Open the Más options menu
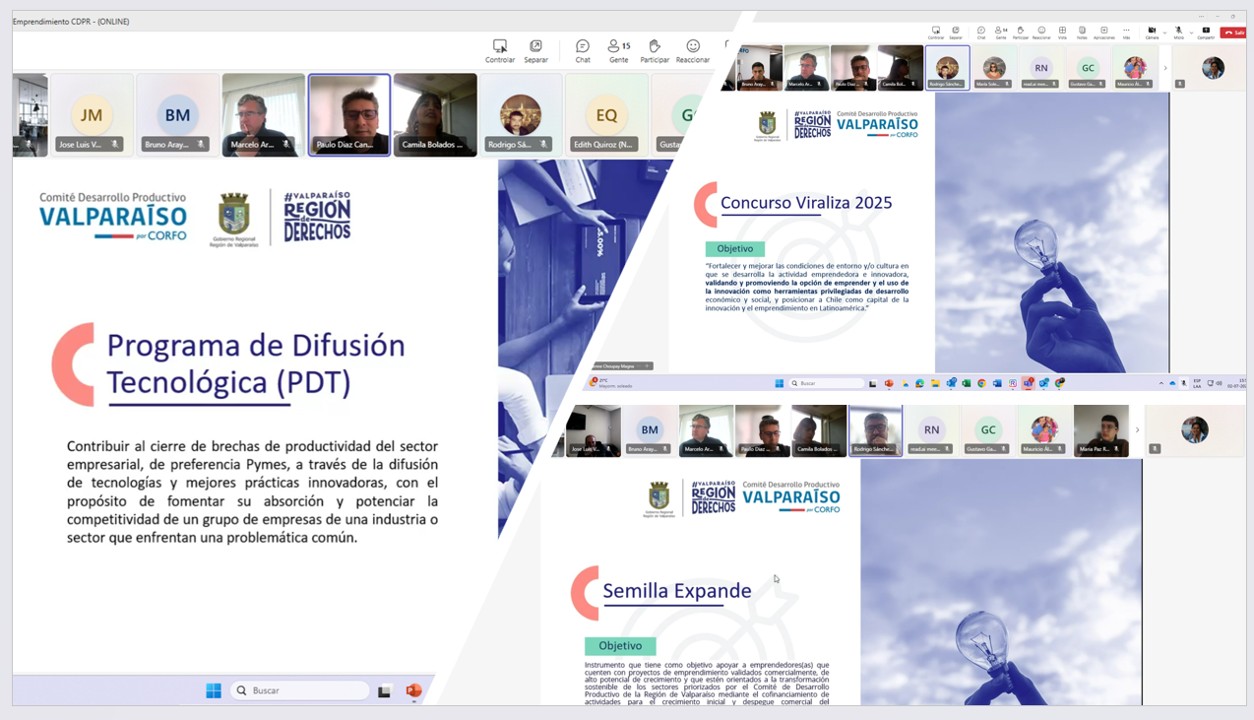The height and width of the screenshot is (720, 1254). point(1126,32)
